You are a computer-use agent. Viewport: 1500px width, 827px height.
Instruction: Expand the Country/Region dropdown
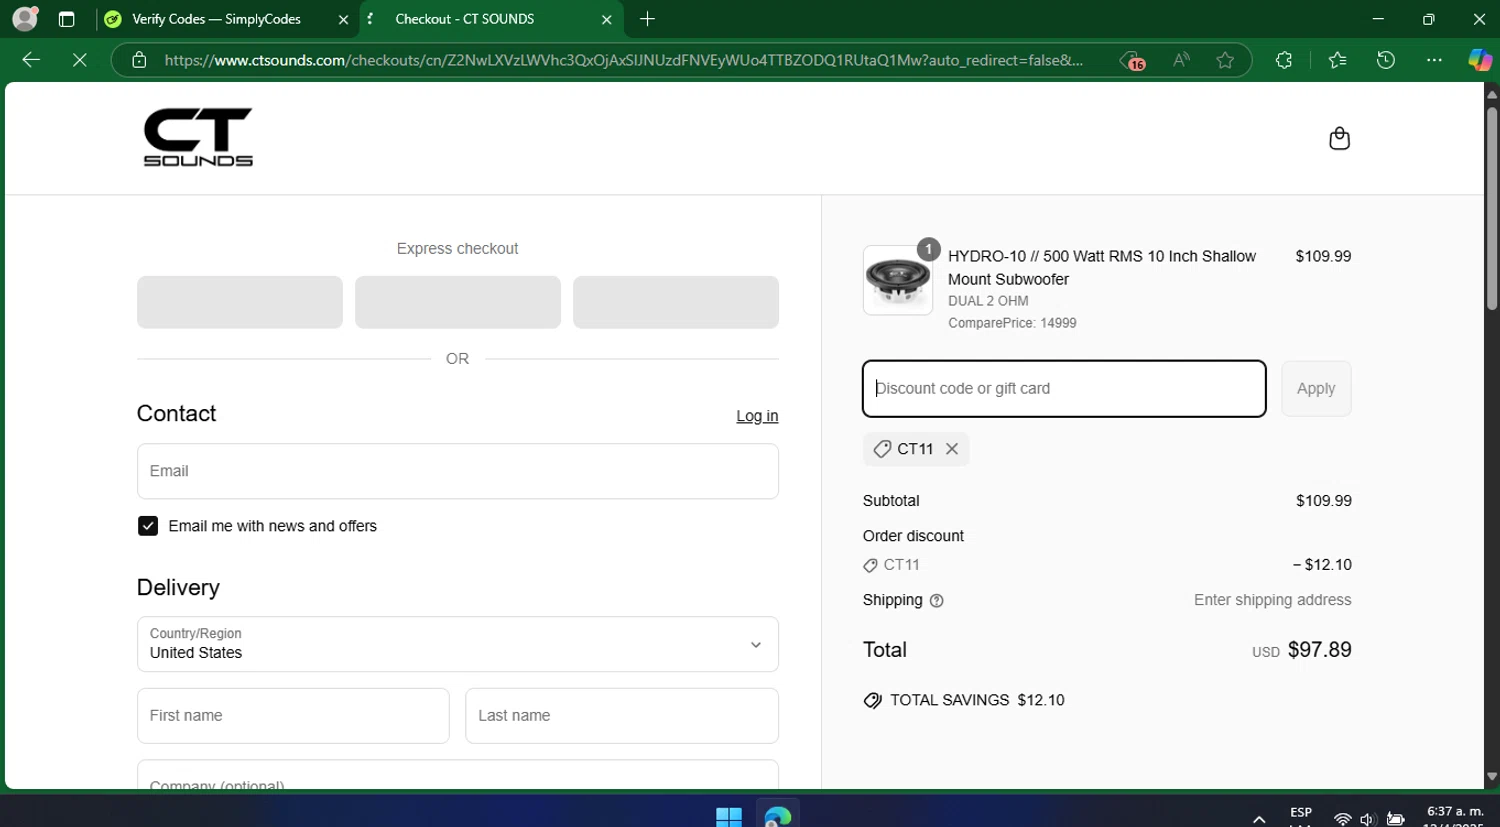(458, 644)
